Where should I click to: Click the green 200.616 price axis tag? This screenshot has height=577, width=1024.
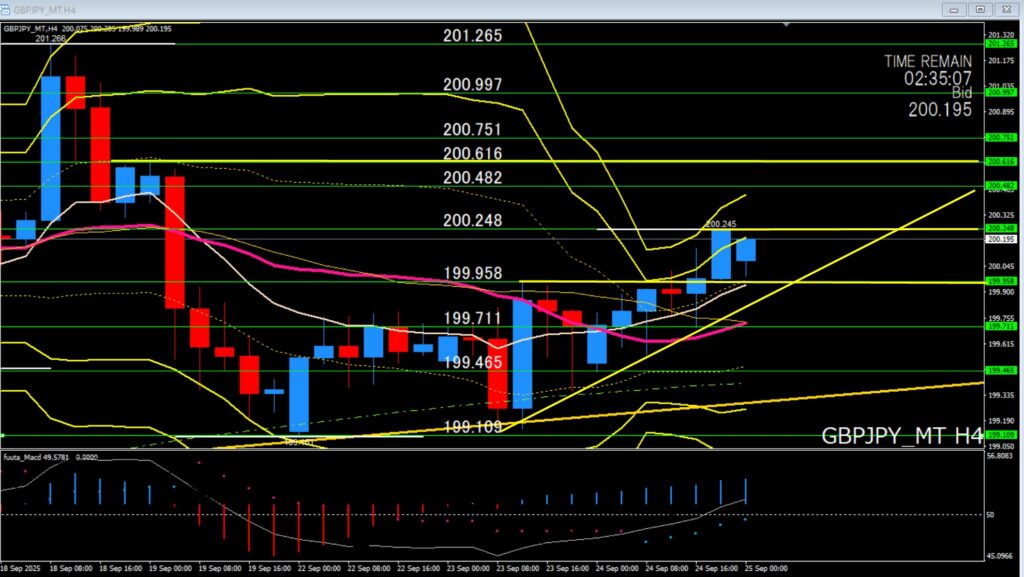(x=1001, y=161)
